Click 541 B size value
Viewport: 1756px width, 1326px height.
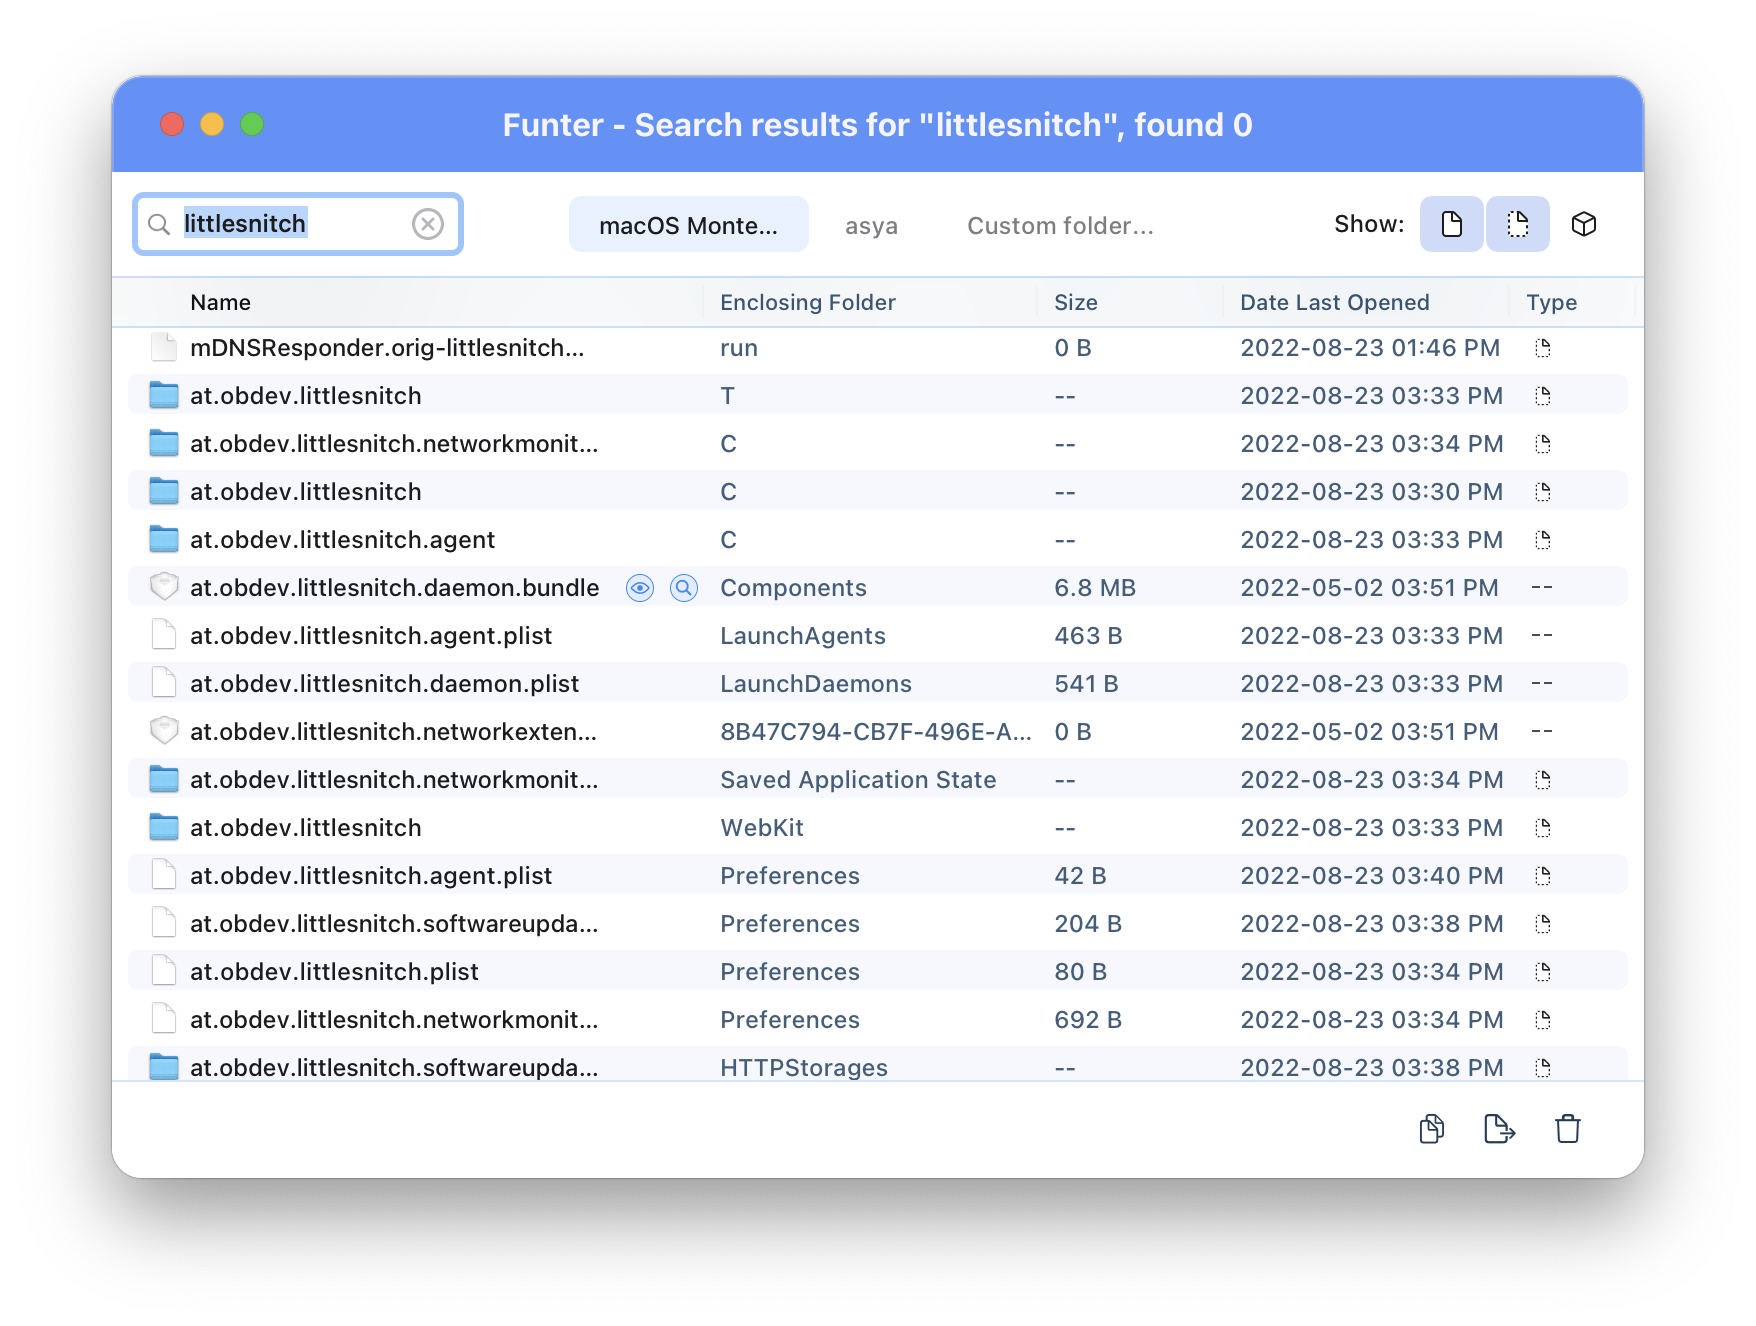click(x=1086, y=684)
